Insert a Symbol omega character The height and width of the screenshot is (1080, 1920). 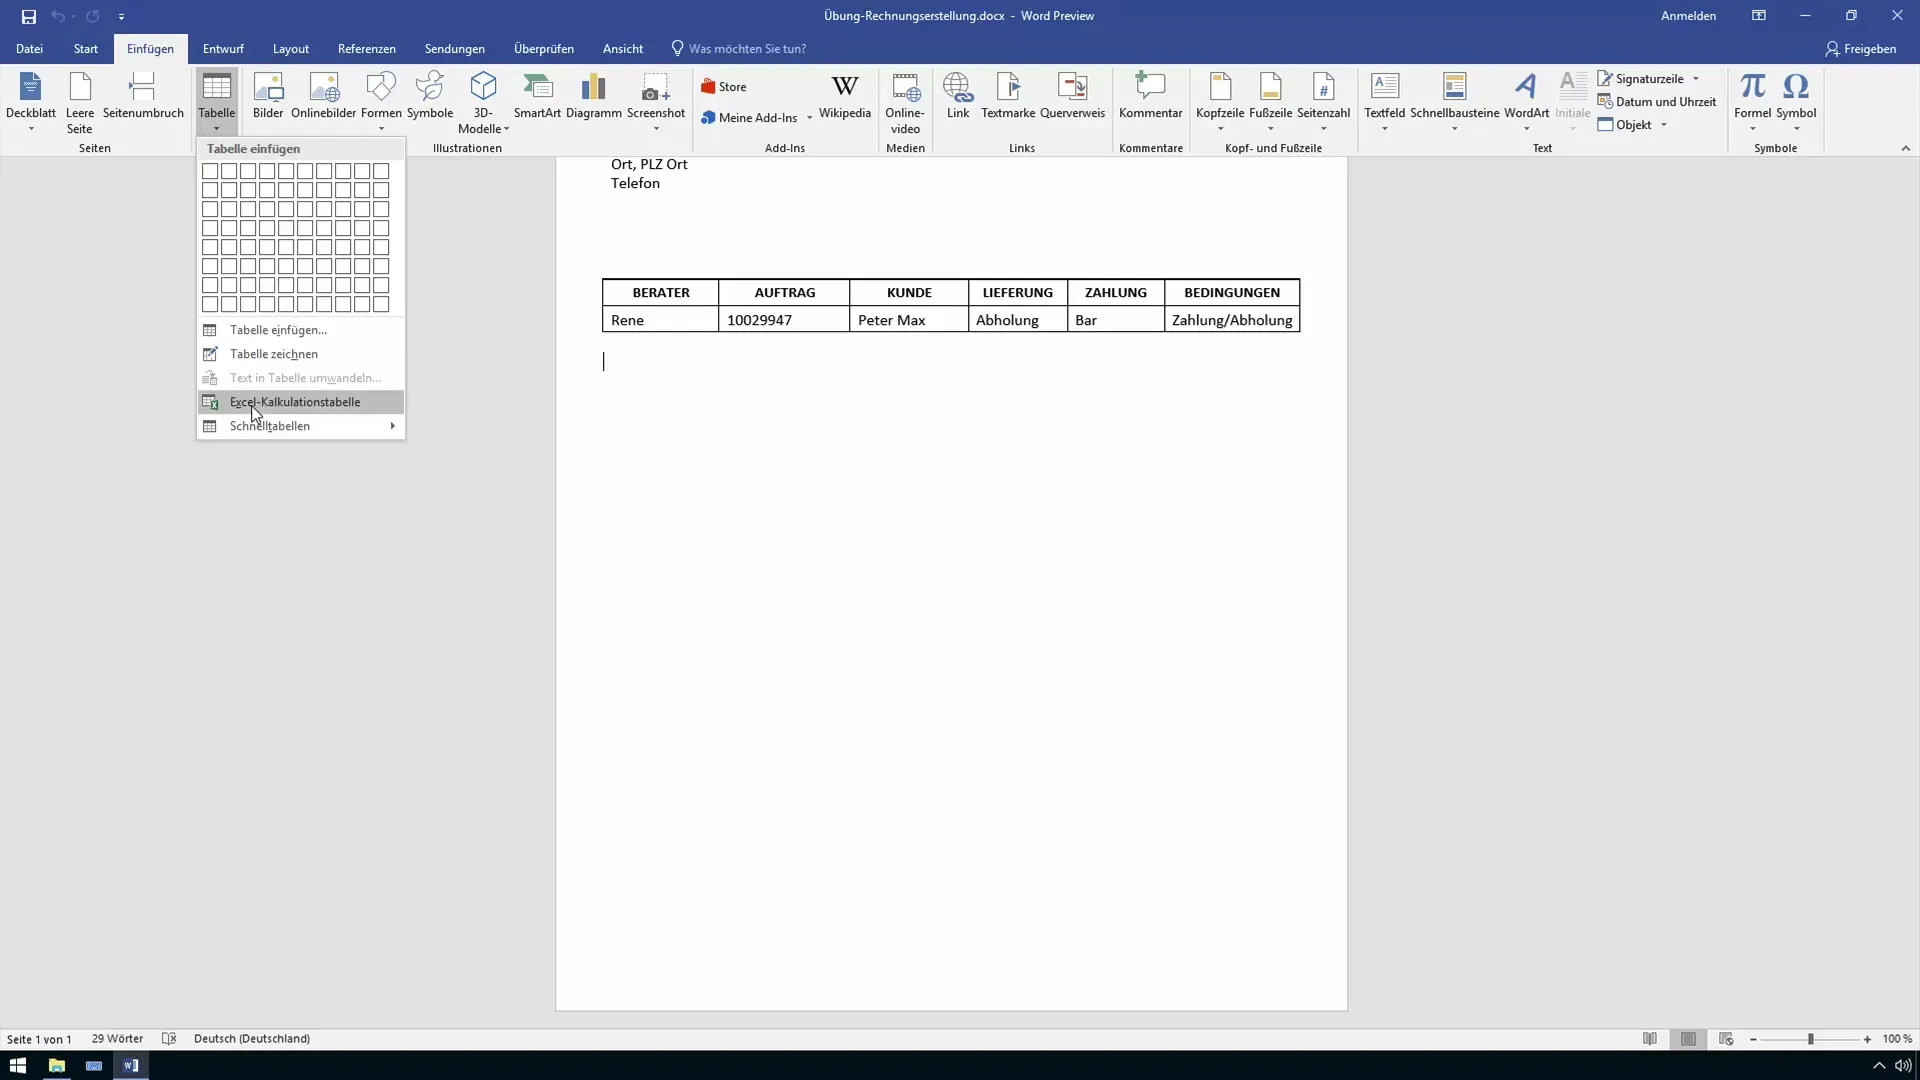(1796, 101)
